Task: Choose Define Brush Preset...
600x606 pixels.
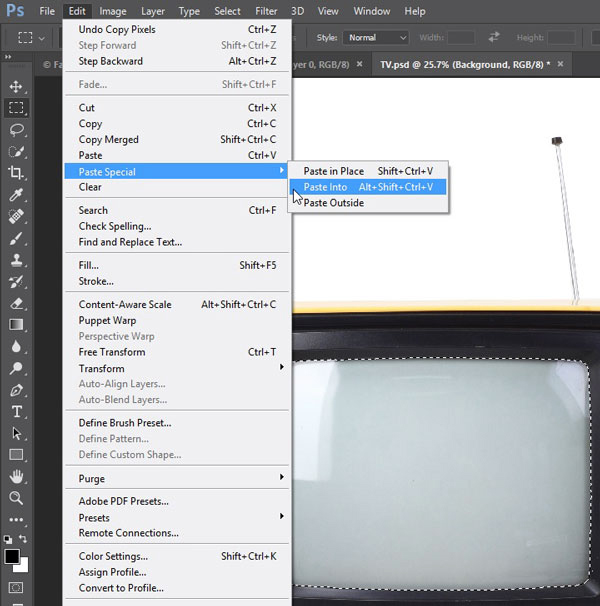Action: point(177,423)
